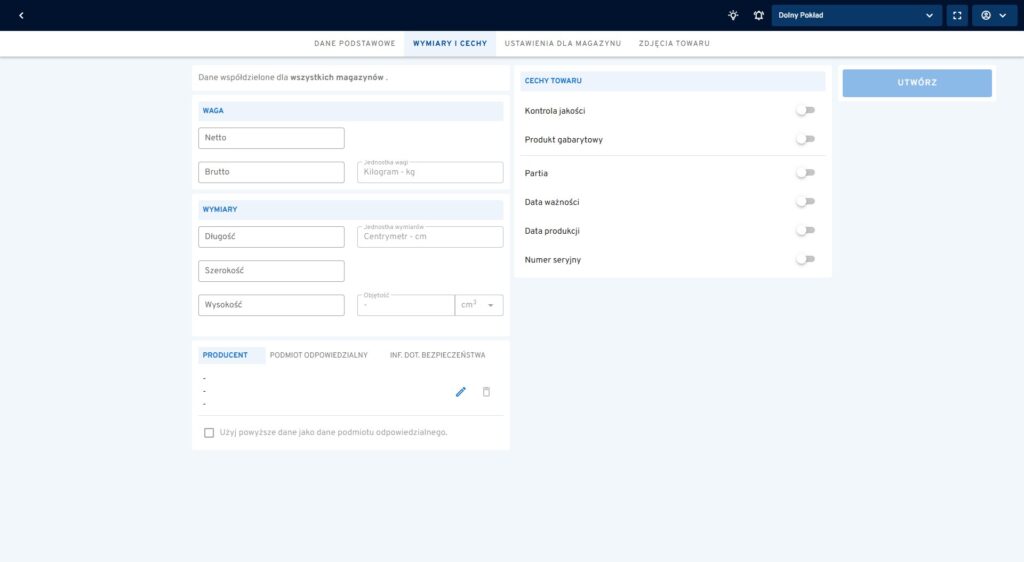Image resolution: width=1024 pixels, height=562 pixels.
Task: Click the back arrow in top bar
Action: click(21, 15)
